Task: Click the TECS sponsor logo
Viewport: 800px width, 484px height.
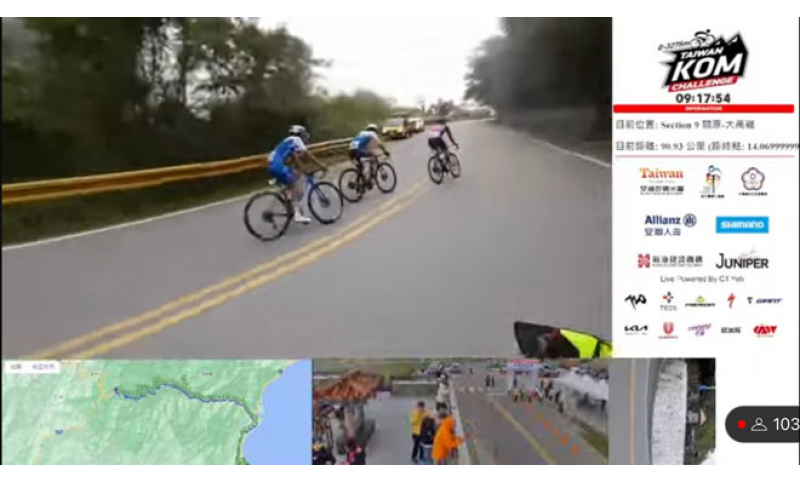Action: click(668, 301)
